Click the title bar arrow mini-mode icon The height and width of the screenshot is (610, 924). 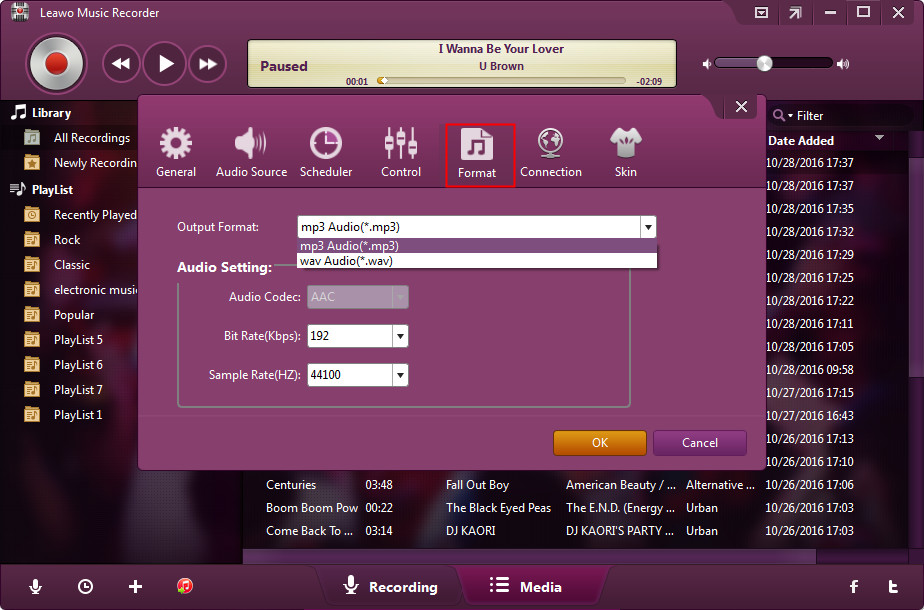796,12
